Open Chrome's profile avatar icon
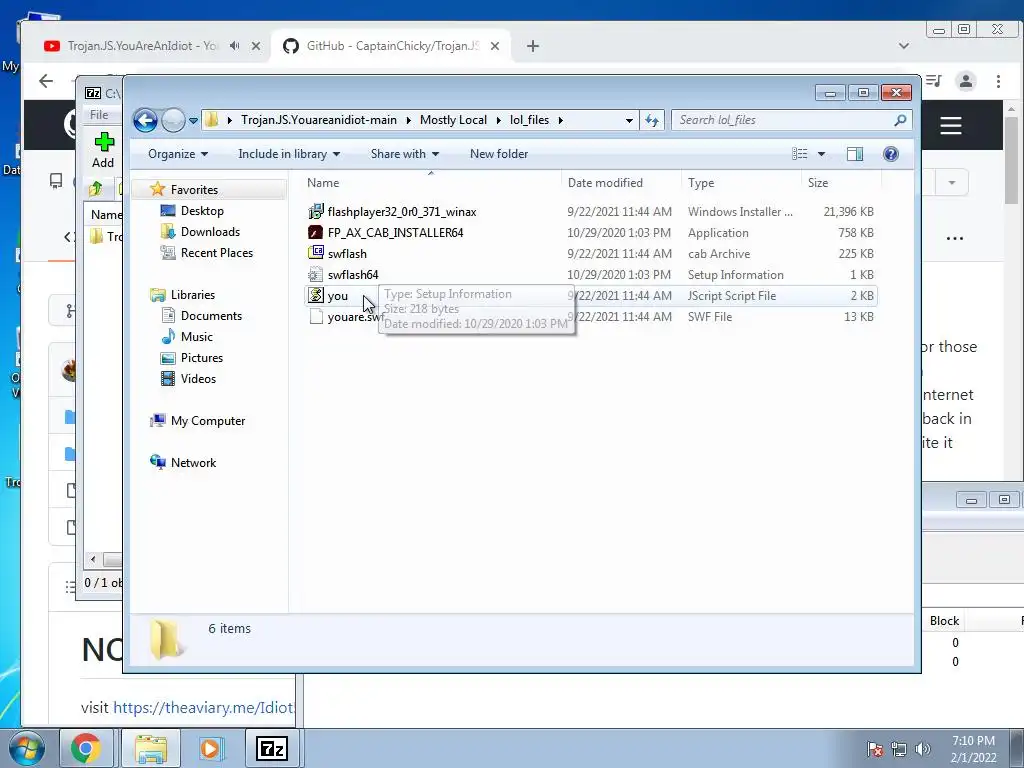Screen dimensions: 1024x768 click(966, 81)
